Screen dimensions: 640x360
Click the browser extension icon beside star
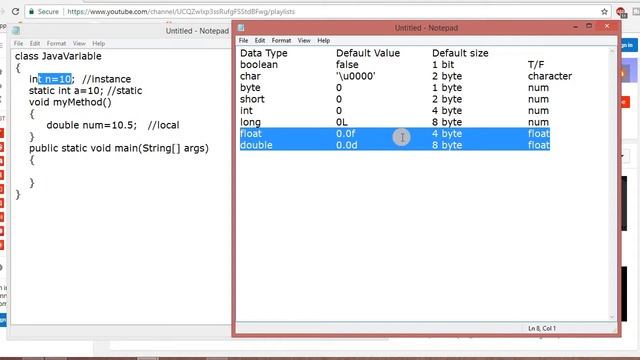click(621, 12)
